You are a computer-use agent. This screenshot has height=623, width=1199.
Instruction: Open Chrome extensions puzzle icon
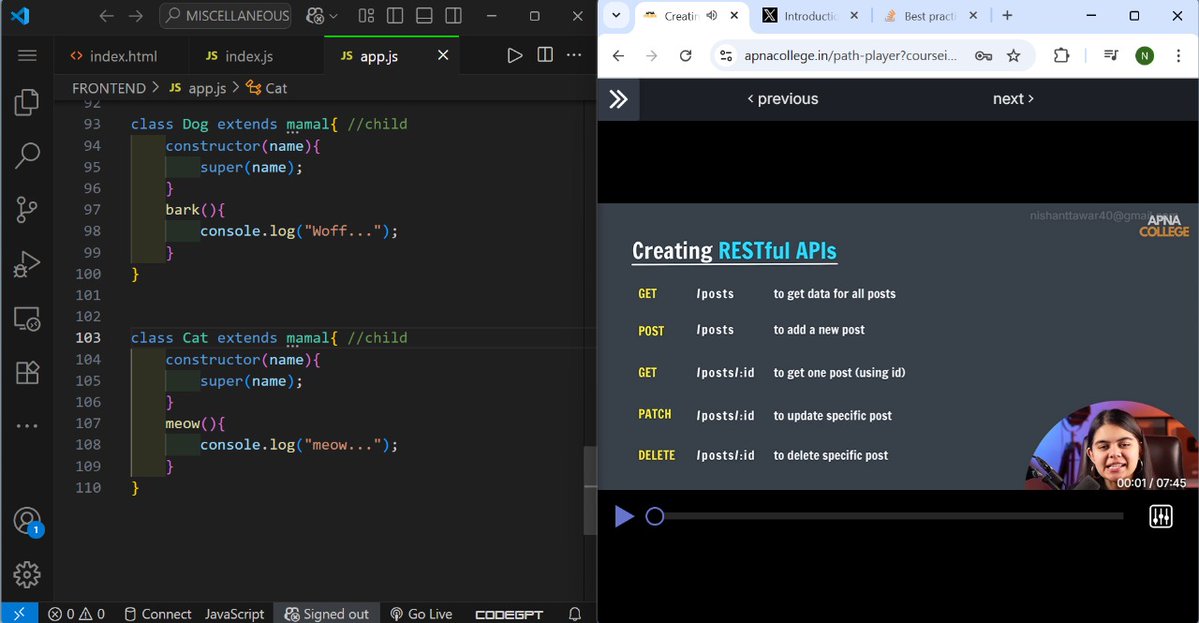pyautogui.click(x=1061, y=55)
